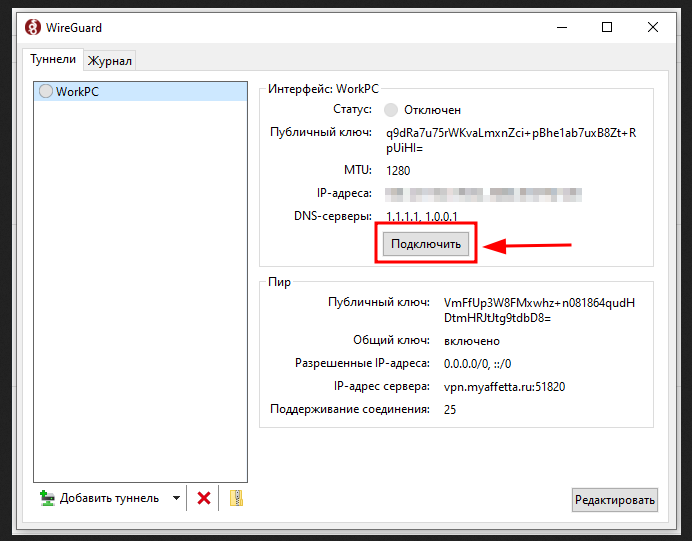Delete selected tunnel with red X icon

click(204, 498)
